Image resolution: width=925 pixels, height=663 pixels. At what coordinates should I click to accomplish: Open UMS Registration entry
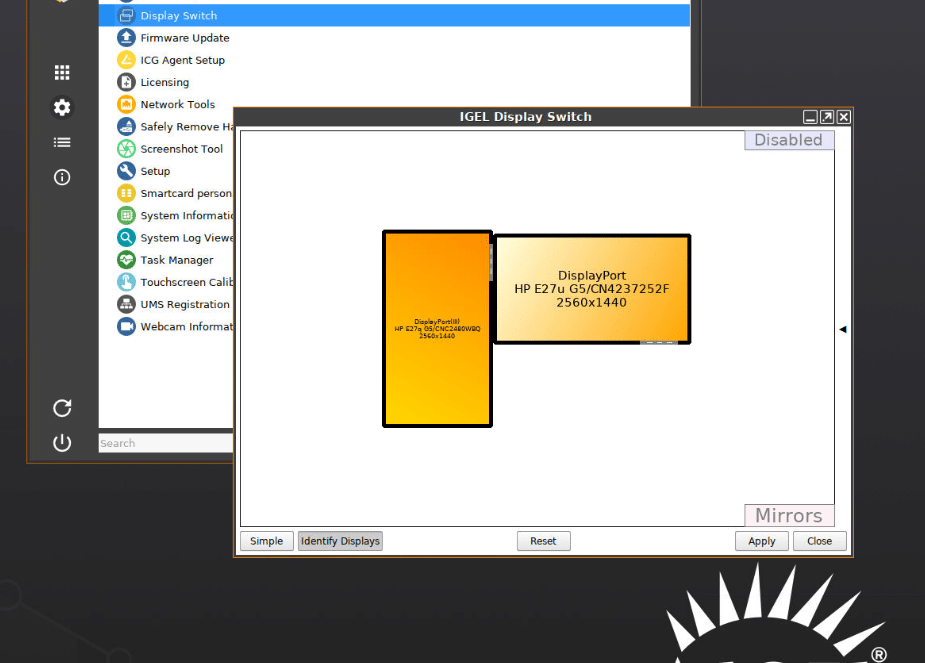tap(185, 304)
